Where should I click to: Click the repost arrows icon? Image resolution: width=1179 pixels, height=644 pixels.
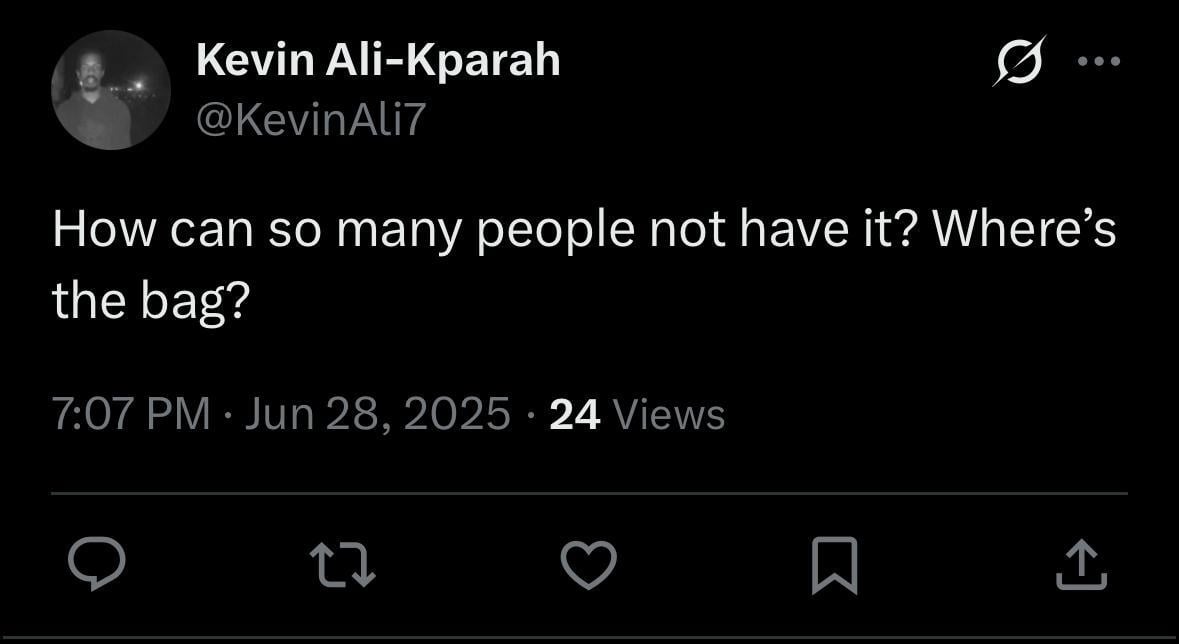pos(342,563)
